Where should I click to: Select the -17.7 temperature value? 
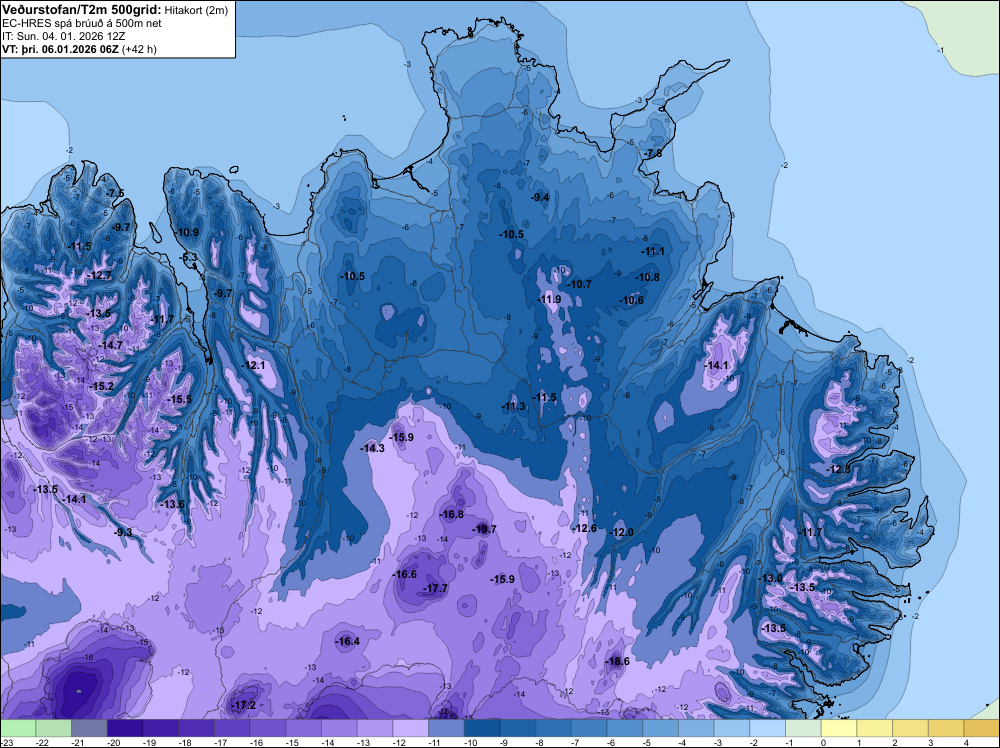[x=436, y=588]
